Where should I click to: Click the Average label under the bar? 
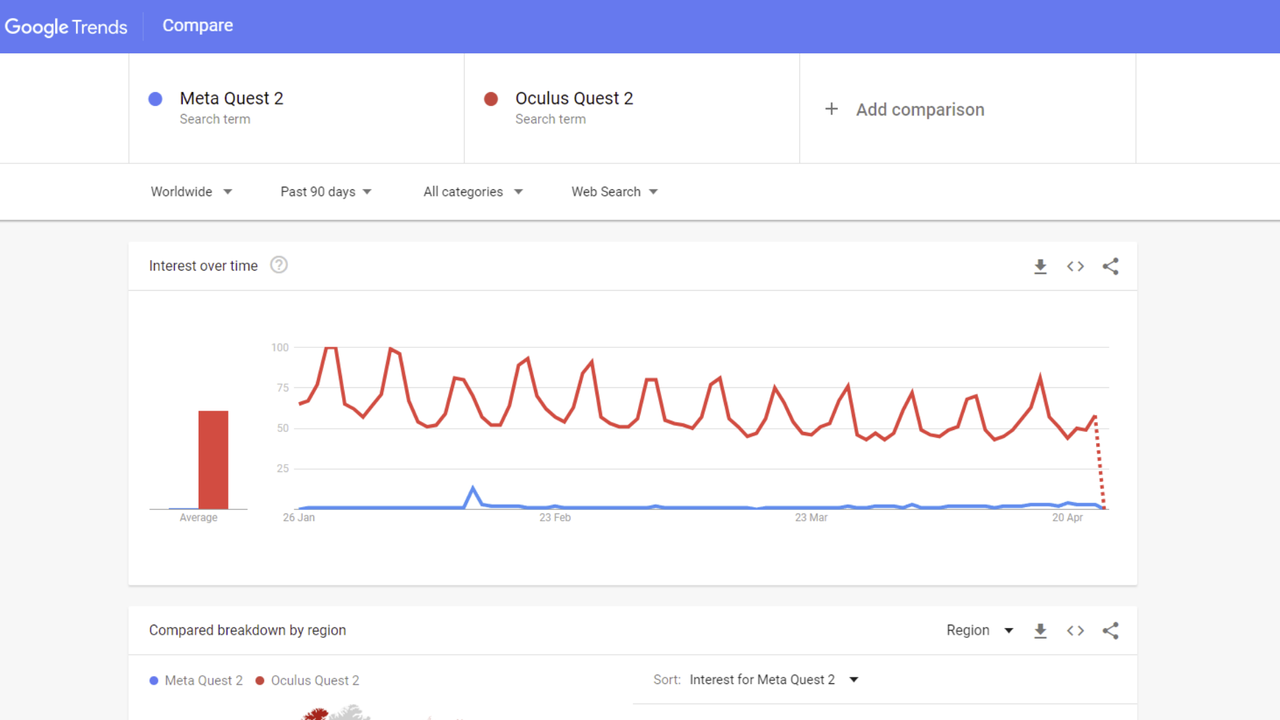(198, 518)
